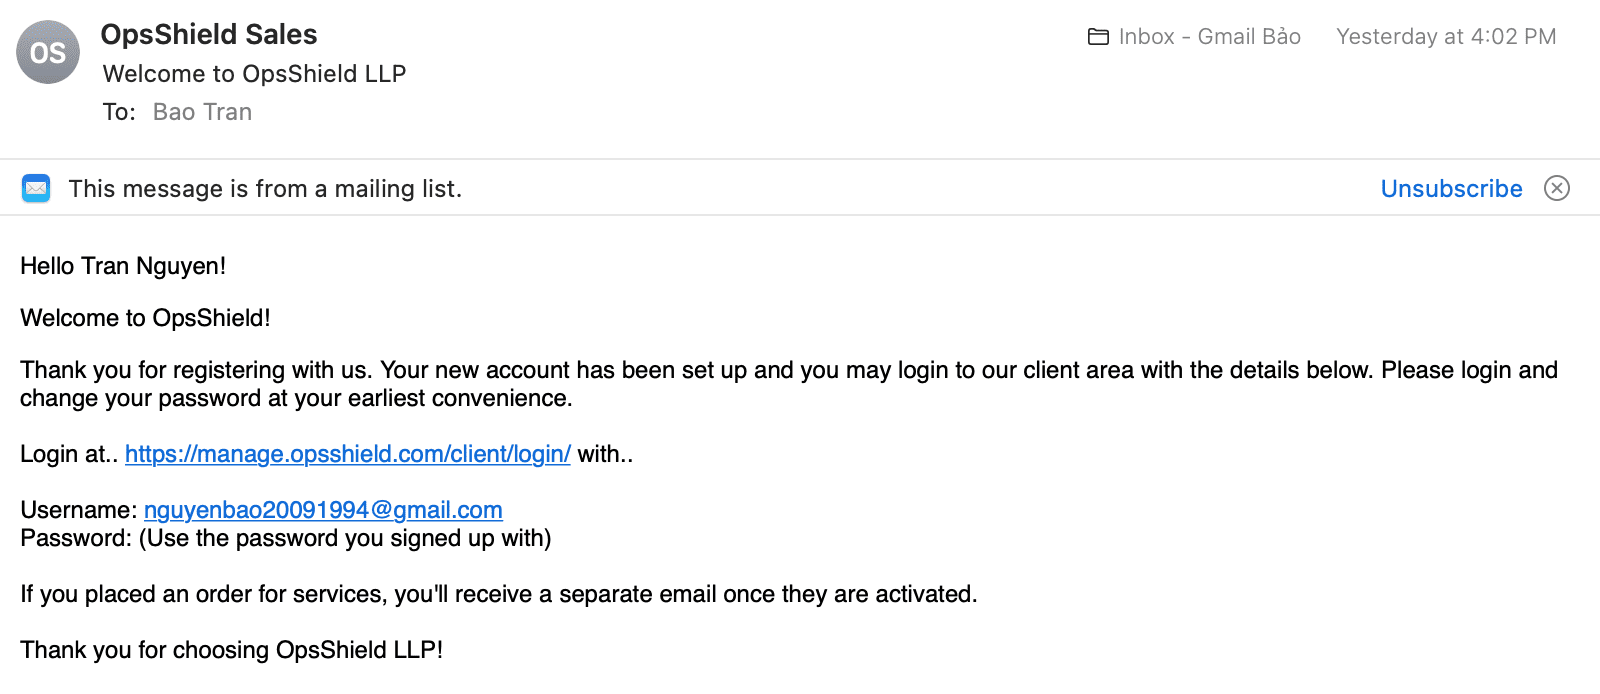Click the Yesterday at 4:02 PM timestamp
The width and height of the screenshot is (1600, 694).
[1446, 37]
